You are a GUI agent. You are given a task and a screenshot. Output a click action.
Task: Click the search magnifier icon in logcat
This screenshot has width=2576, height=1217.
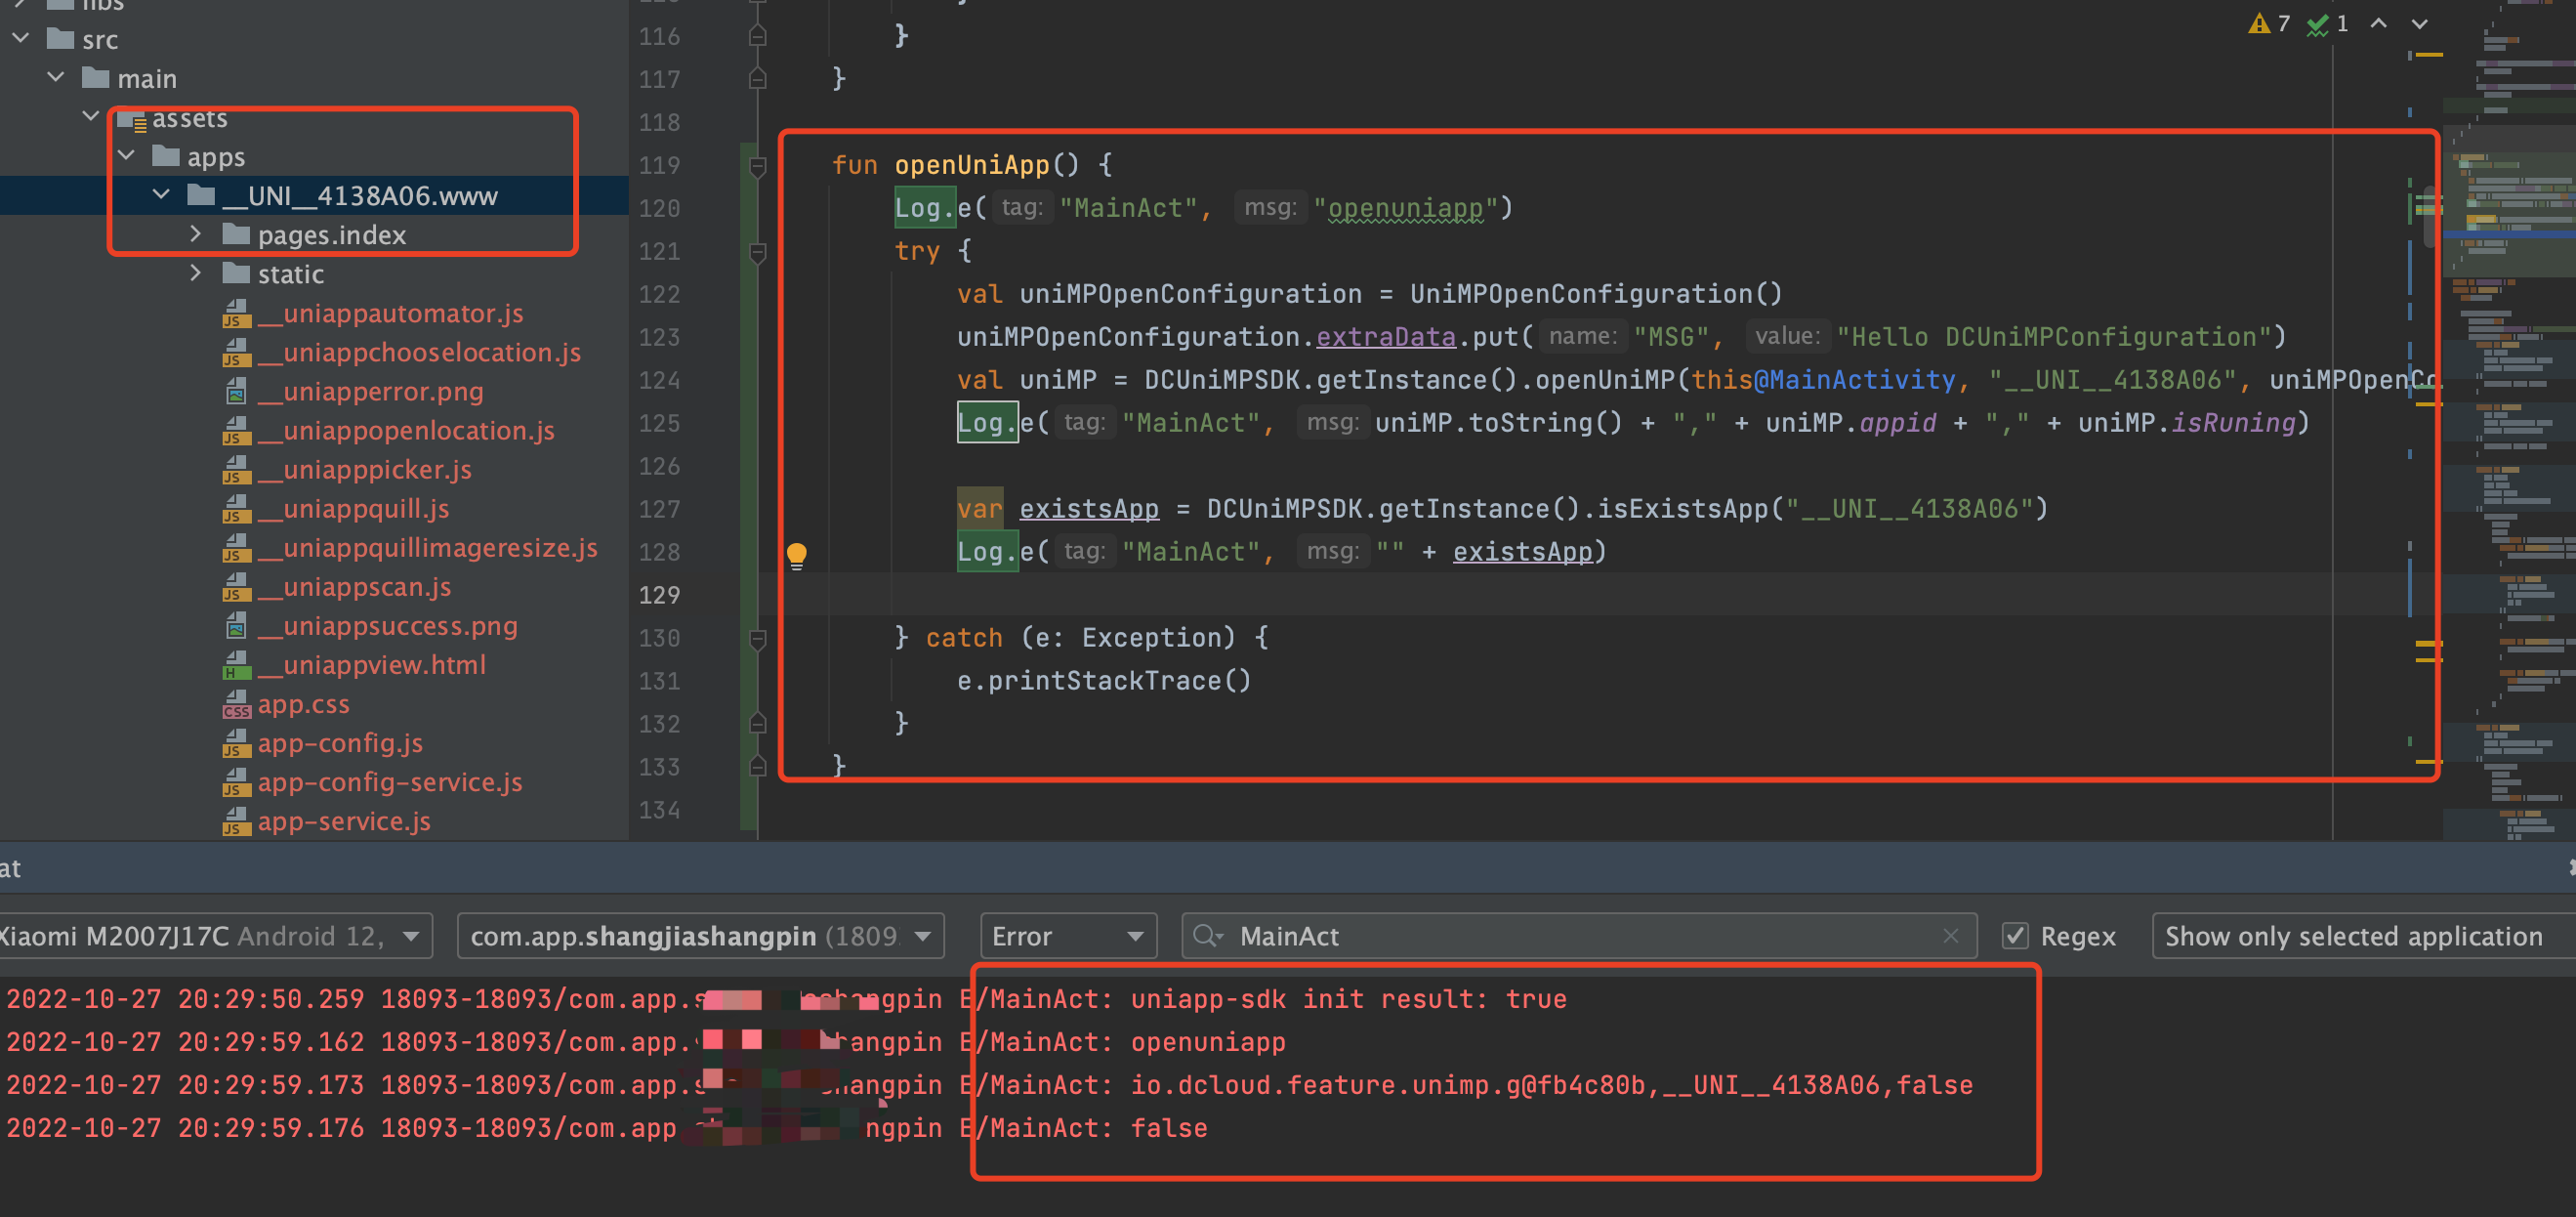(1206, 936)
